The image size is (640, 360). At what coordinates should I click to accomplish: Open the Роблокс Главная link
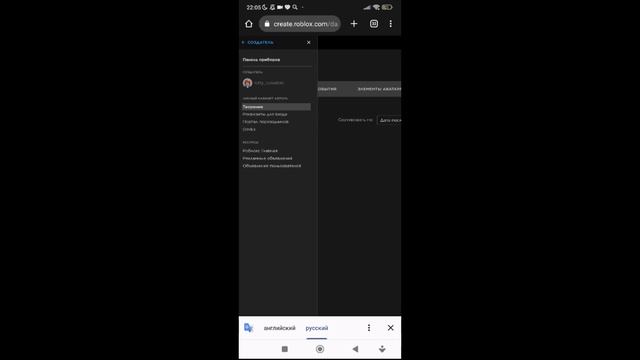(x=260, y=151)
